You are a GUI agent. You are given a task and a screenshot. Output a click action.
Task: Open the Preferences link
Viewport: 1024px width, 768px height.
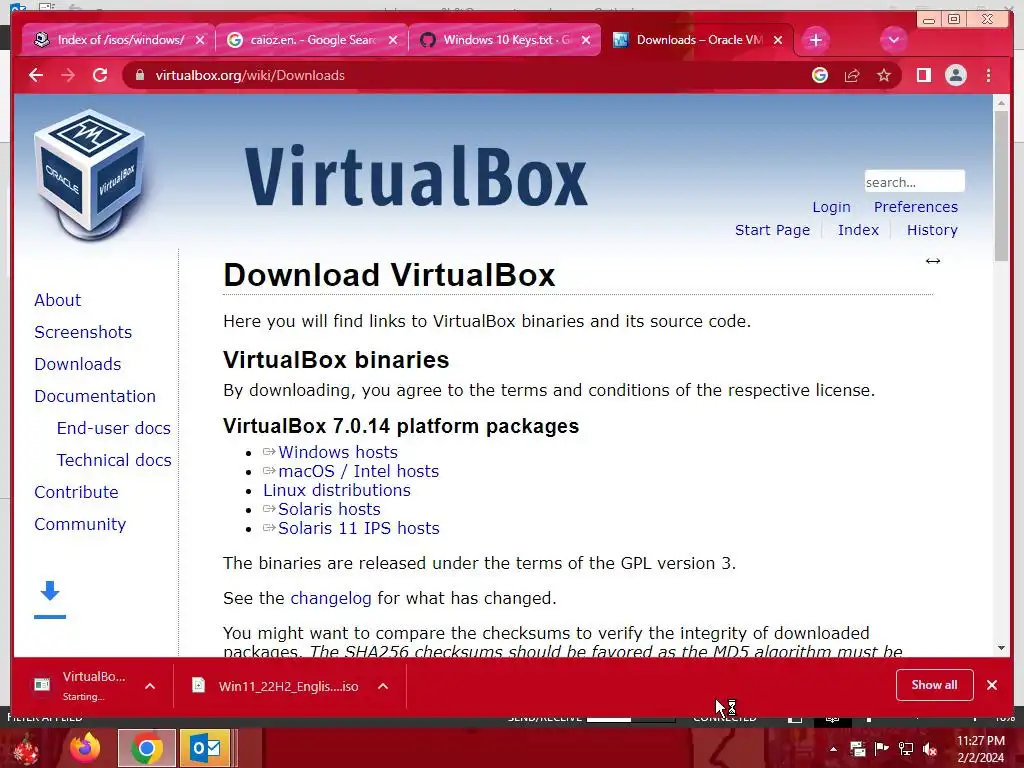(x=916, y=207)
